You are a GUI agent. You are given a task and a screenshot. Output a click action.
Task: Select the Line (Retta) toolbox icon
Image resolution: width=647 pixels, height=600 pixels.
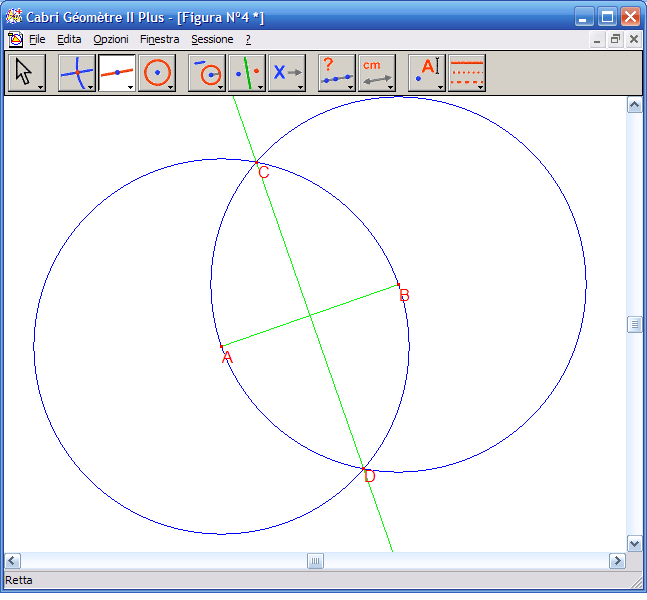coord(117,73)
